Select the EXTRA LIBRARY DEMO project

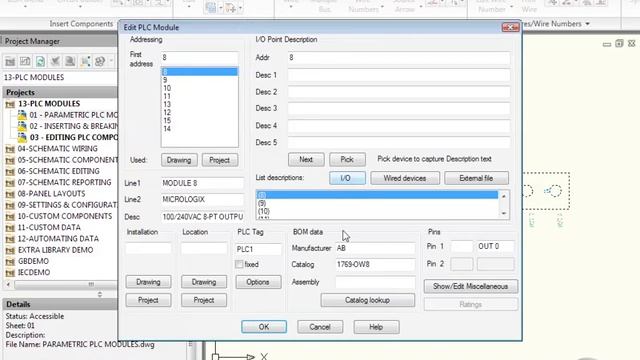(x=56, y=250)
